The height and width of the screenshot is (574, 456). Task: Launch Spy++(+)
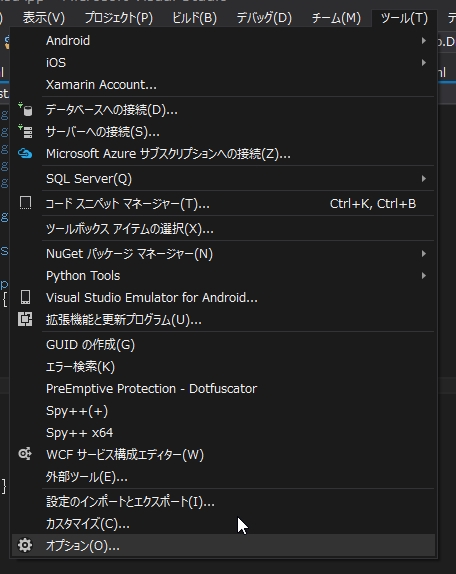pos(223,410)
